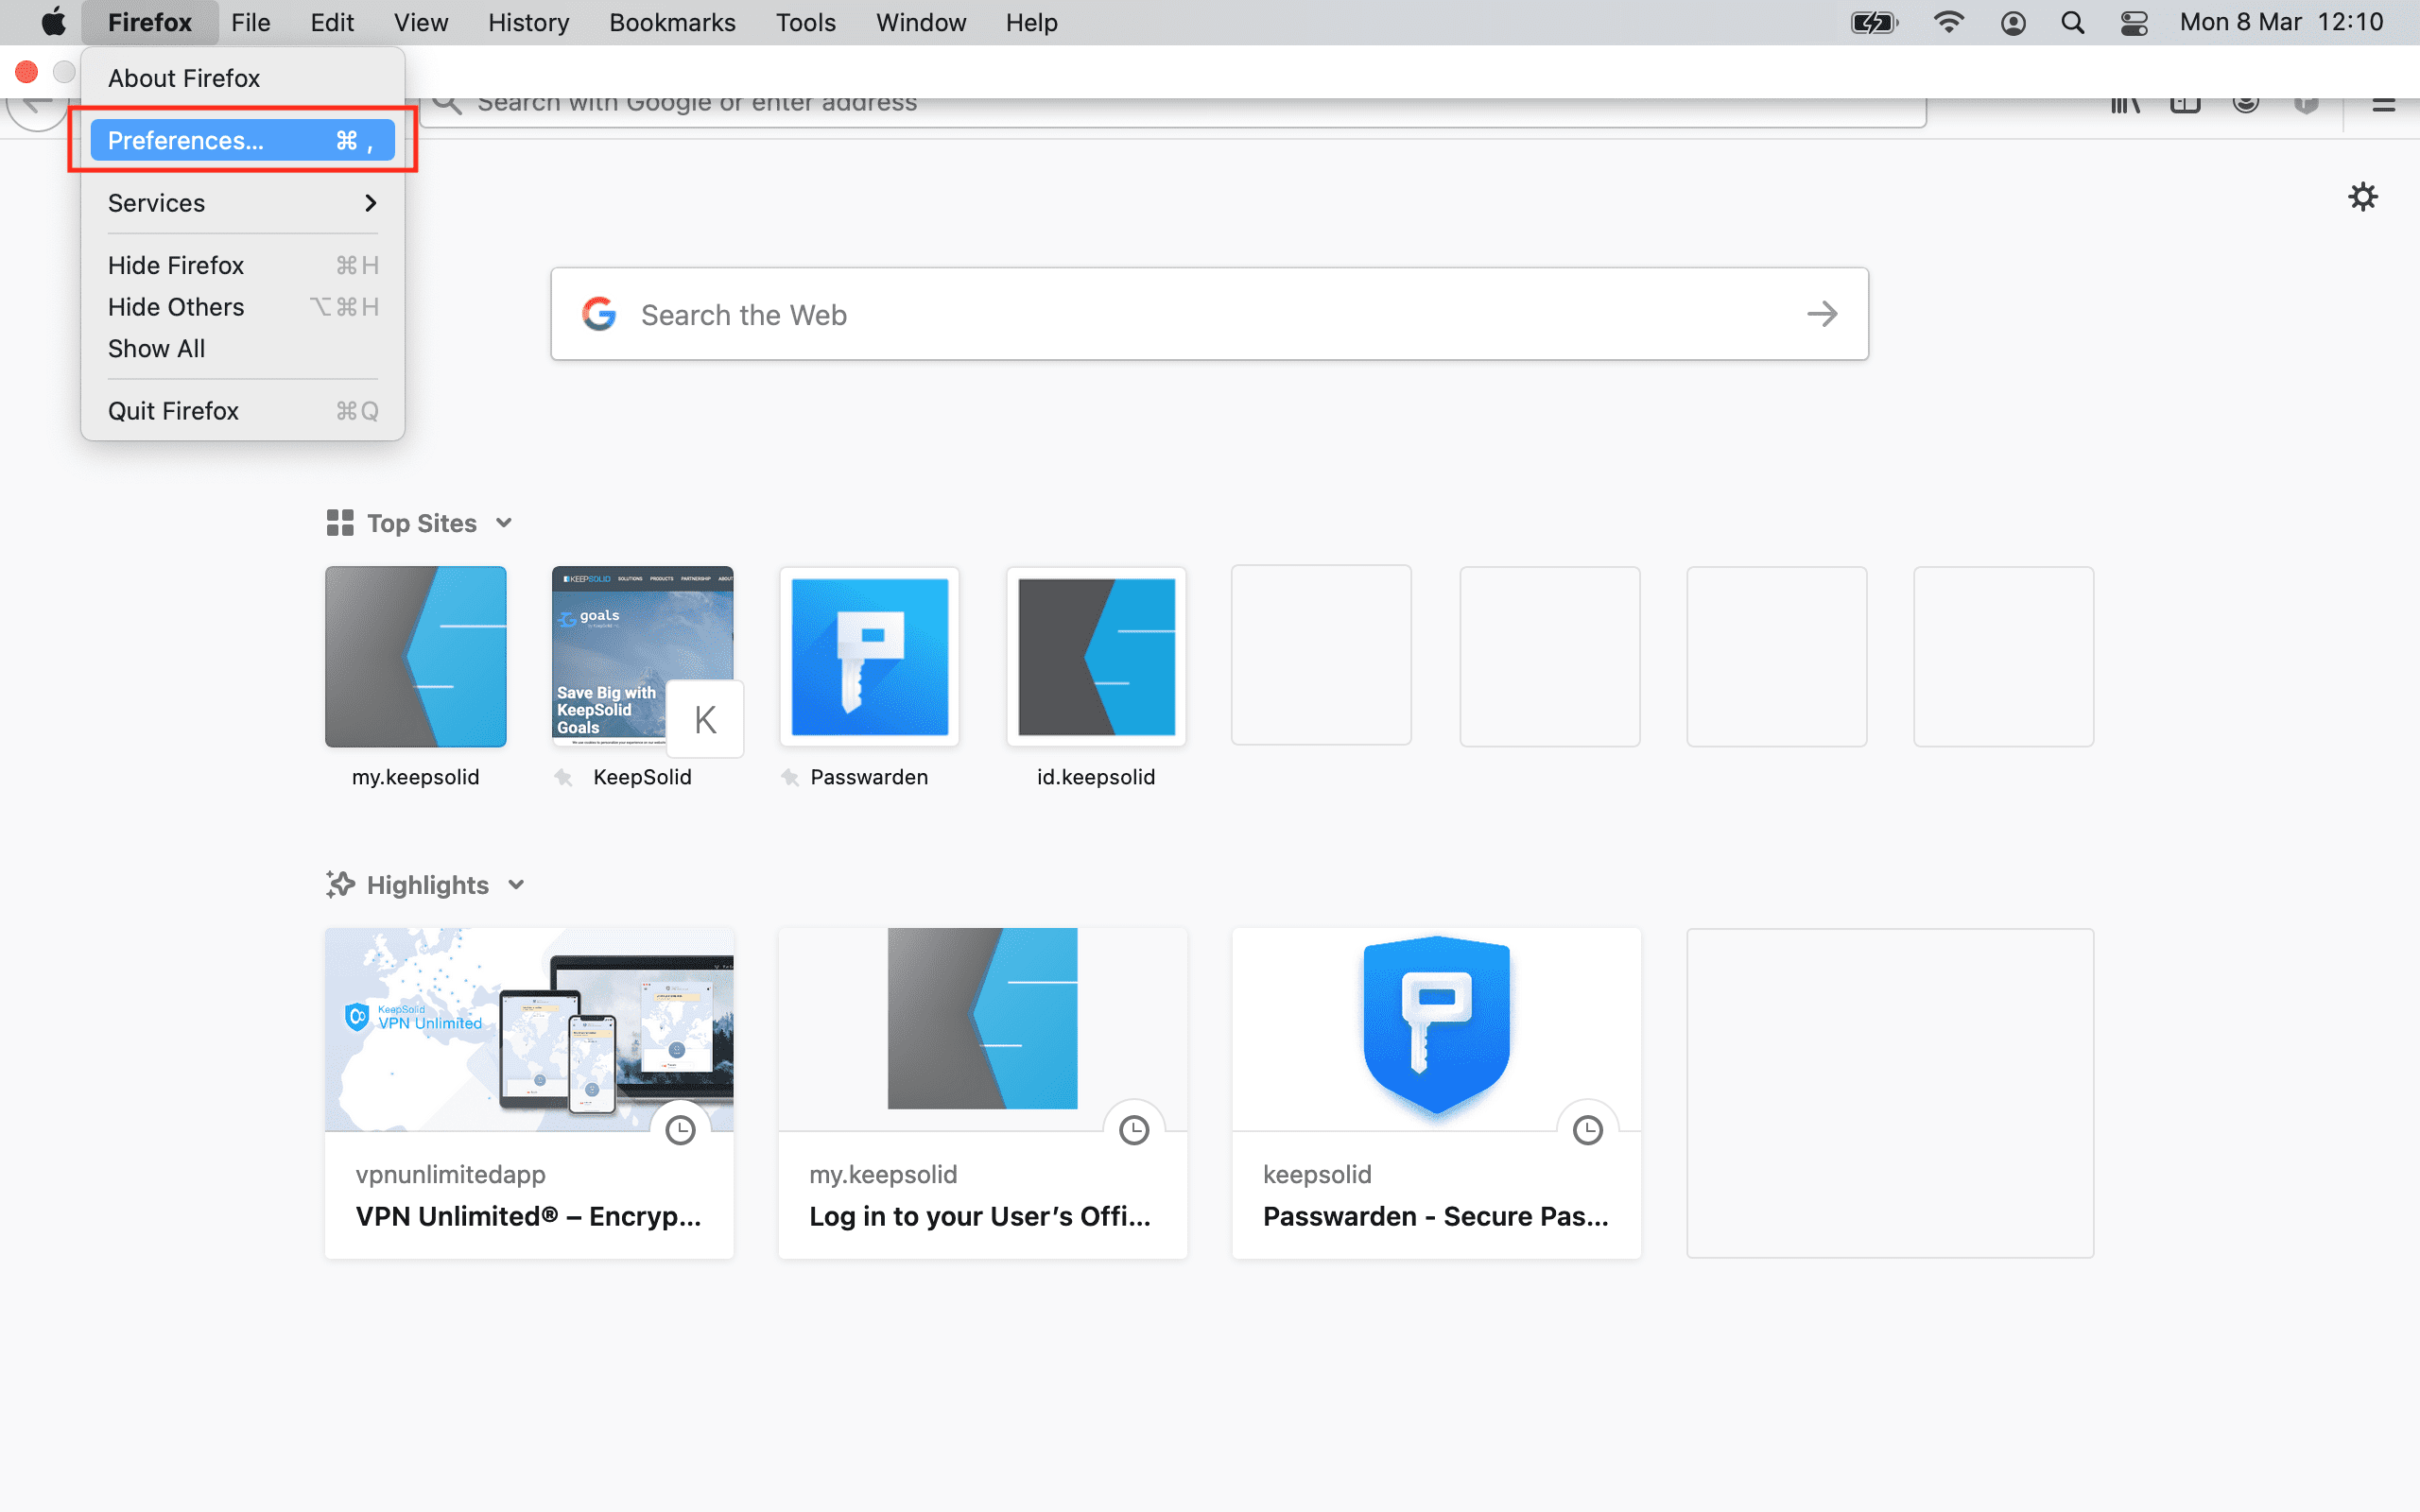
Task: Collapse the Highlights section
Action: pyautogui.click(x=516, y=884)
